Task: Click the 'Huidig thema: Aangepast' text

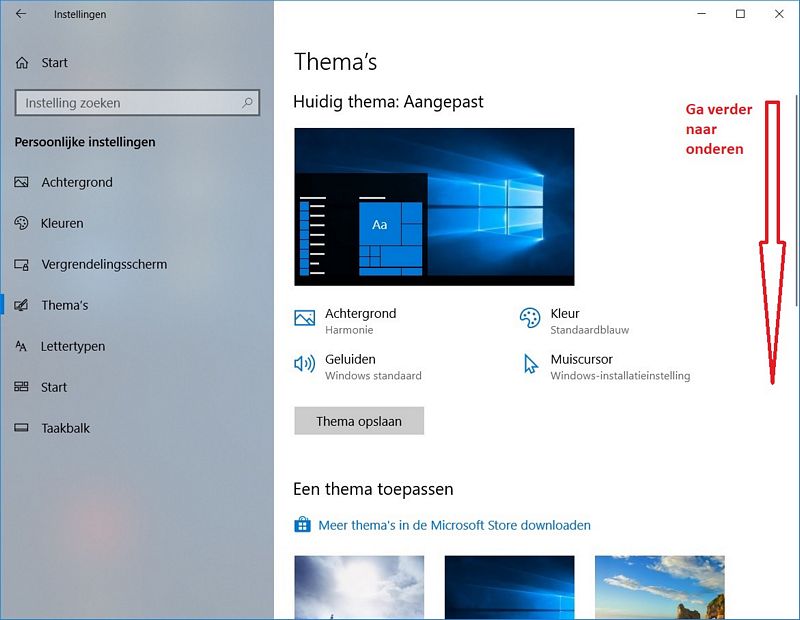Action: click(x=388, y=102)
